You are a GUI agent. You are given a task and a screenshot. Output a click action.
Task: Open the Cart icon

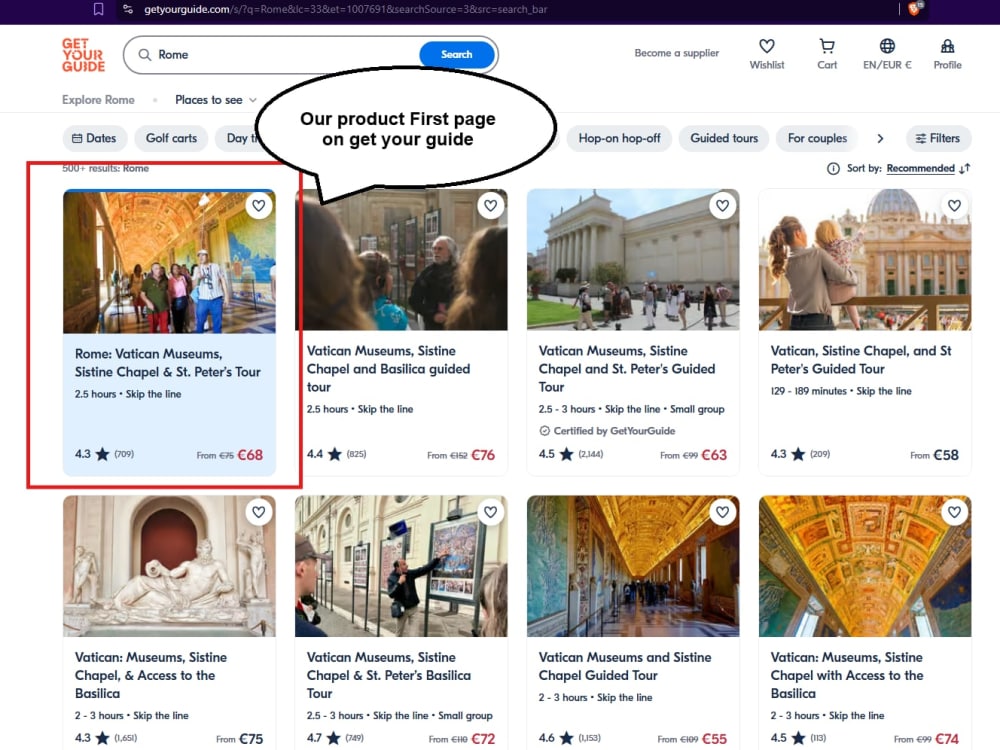827,46
